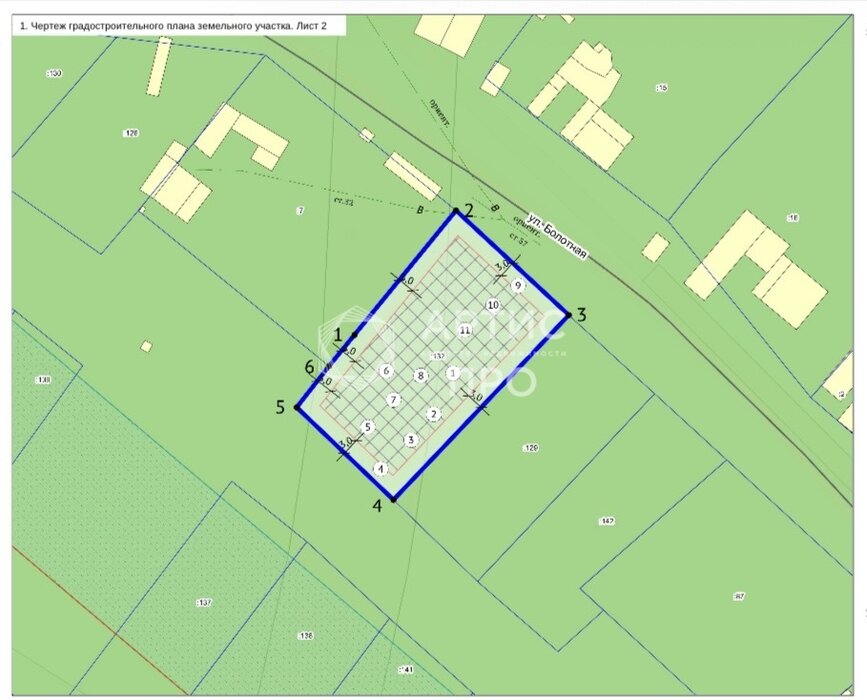This screenshot has width=867, height=700.
Task: Select boundary point label 2 at north corner
Action: coord(469,210)
